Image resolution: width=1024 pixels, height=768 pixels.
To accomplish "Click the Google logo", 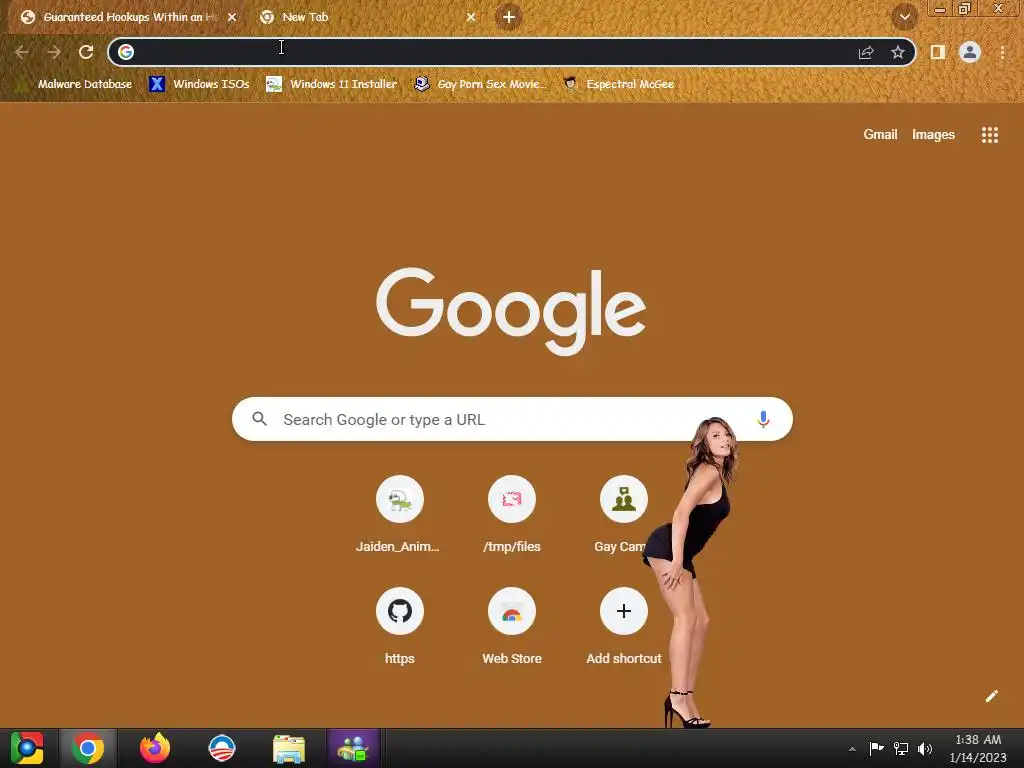I will (511, 310).
